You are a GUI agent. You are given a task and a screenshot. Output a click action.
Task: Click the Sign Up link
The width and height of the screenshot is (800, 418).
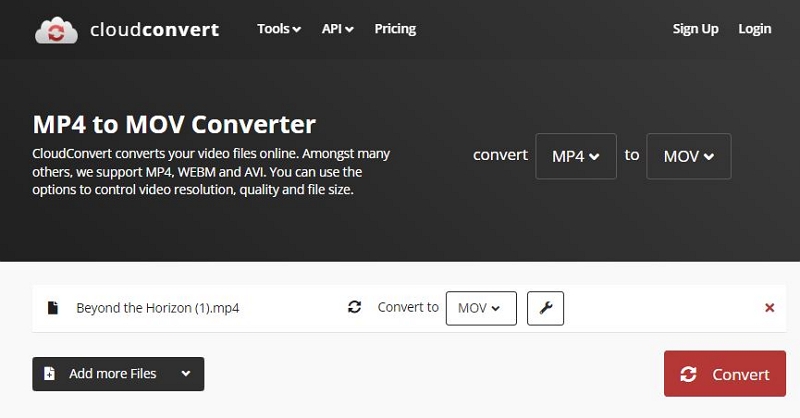(x=695, y=29)
